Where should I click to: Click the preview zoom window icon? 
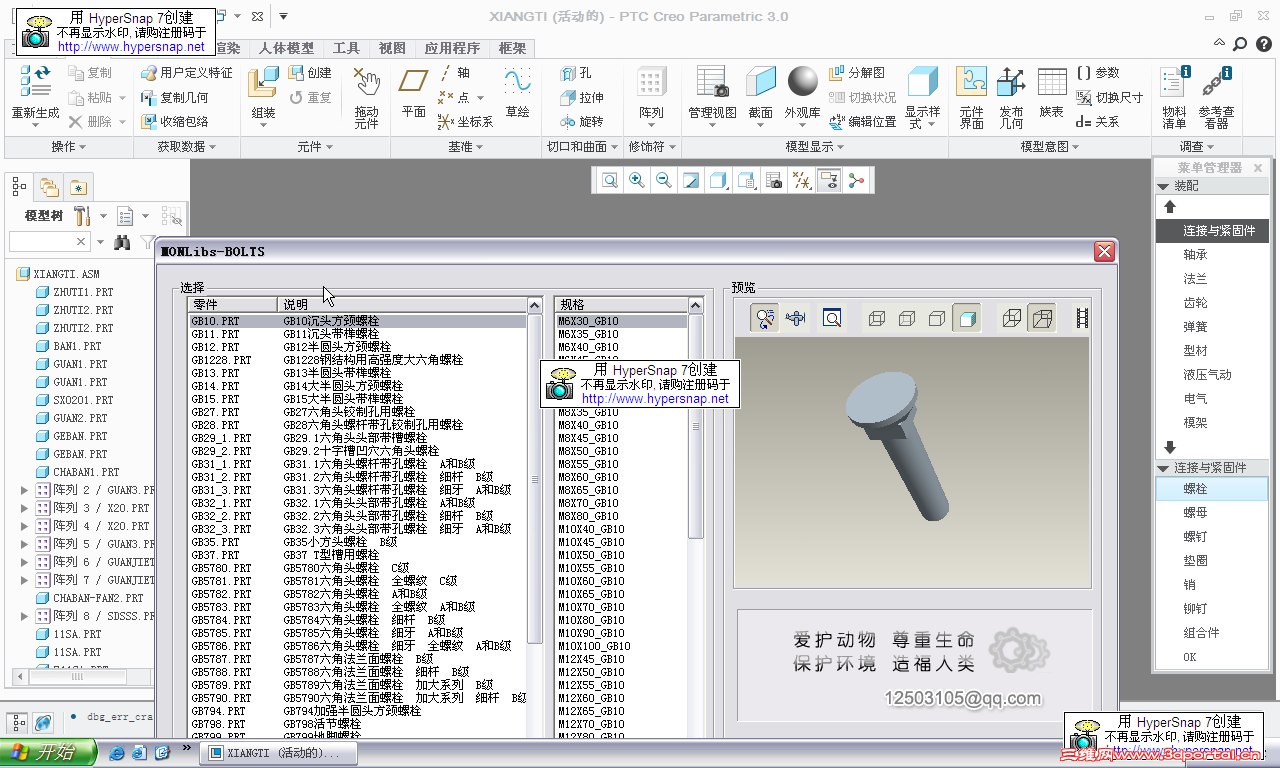(832, 318)
